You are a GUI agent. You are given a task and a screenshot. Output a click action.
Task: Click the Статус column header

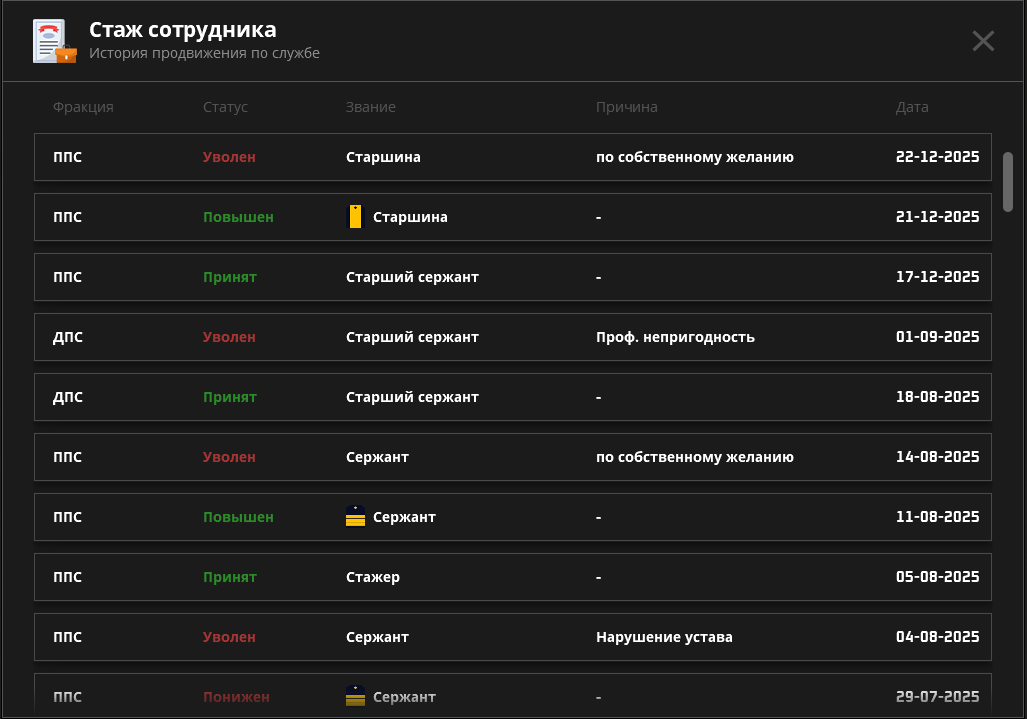(x=225, y=107)
